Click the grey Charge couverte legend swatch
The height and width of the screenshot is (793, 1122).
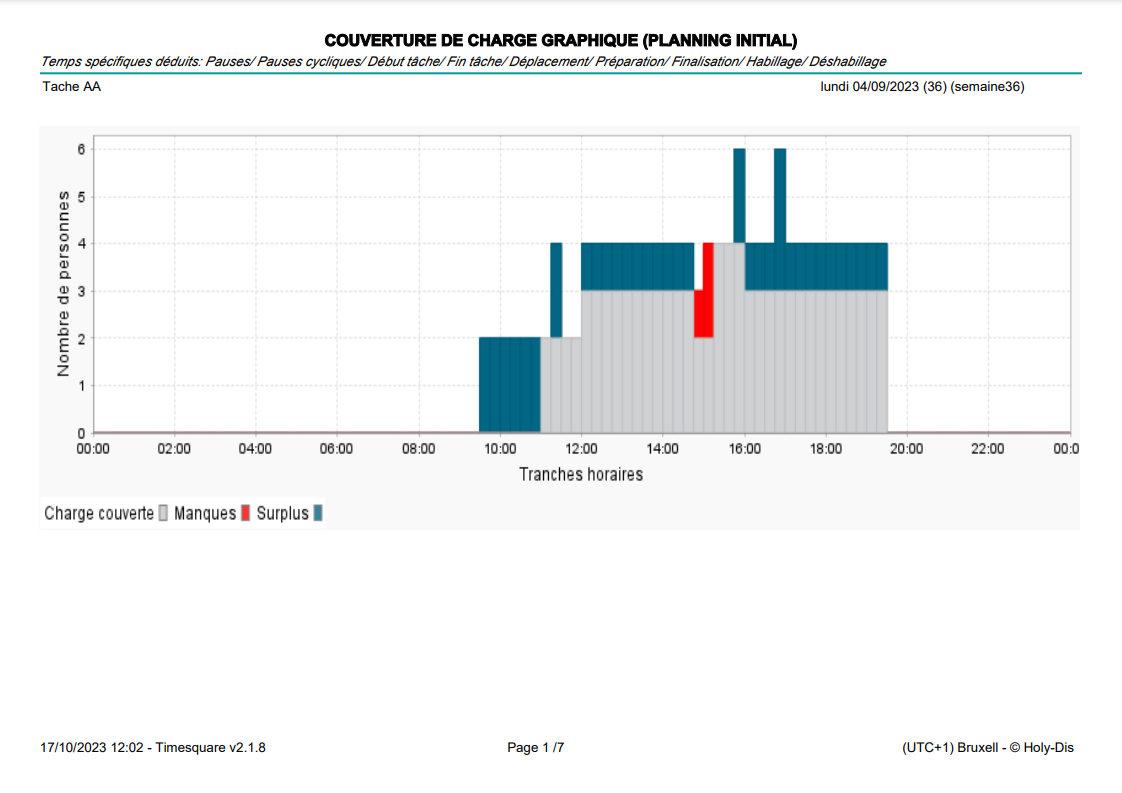click(x=163, y=513)
